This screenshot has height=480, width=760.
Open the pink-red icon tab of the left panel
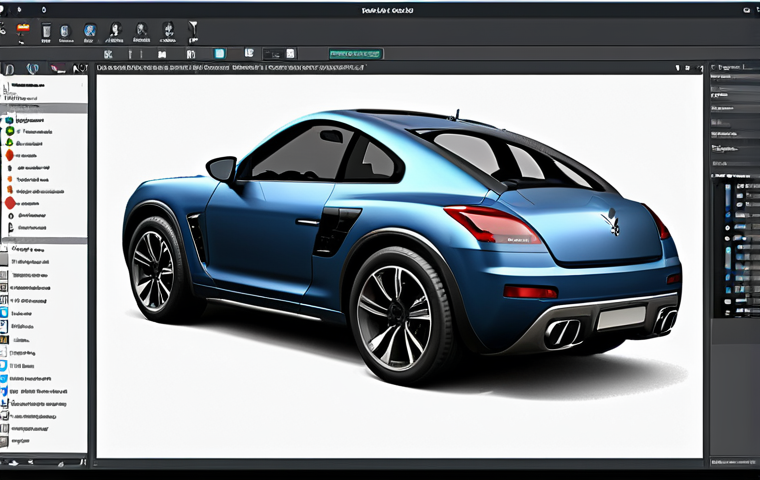coord(58,69)
